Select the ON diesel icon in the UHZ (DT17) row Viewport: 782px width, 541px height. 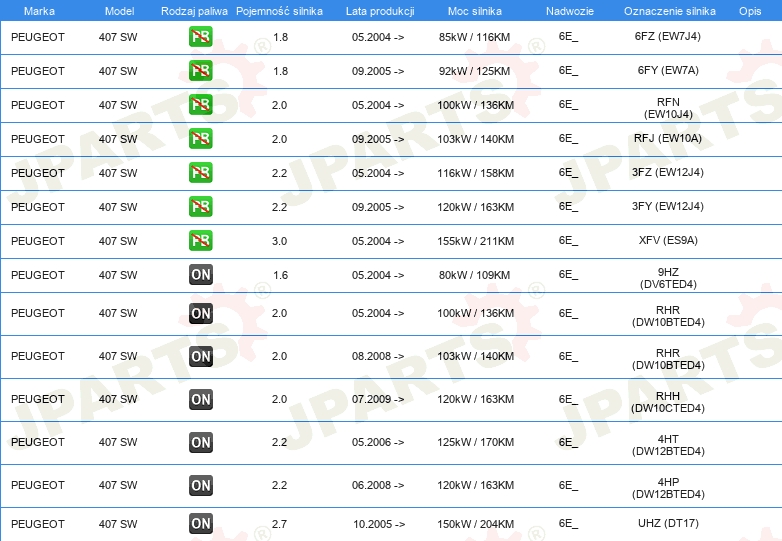point(200,524)
